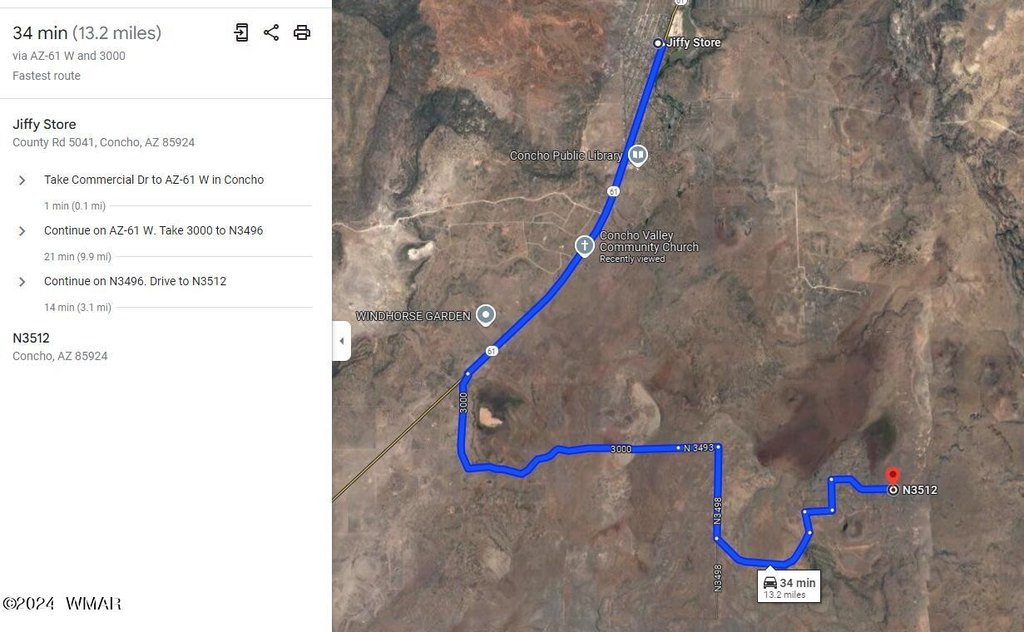Print the directions using printer icon
Screen dimensions: 1024x632
(302, 33)
